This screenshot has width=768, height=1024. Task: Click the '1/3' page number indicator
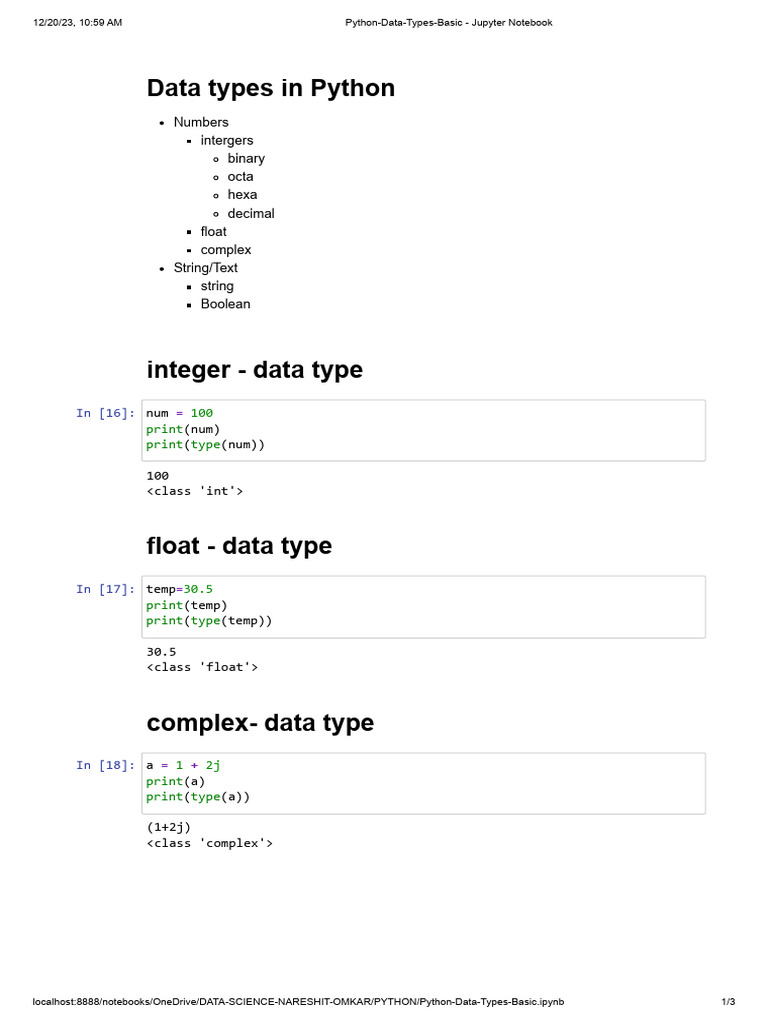point(728,1002)
